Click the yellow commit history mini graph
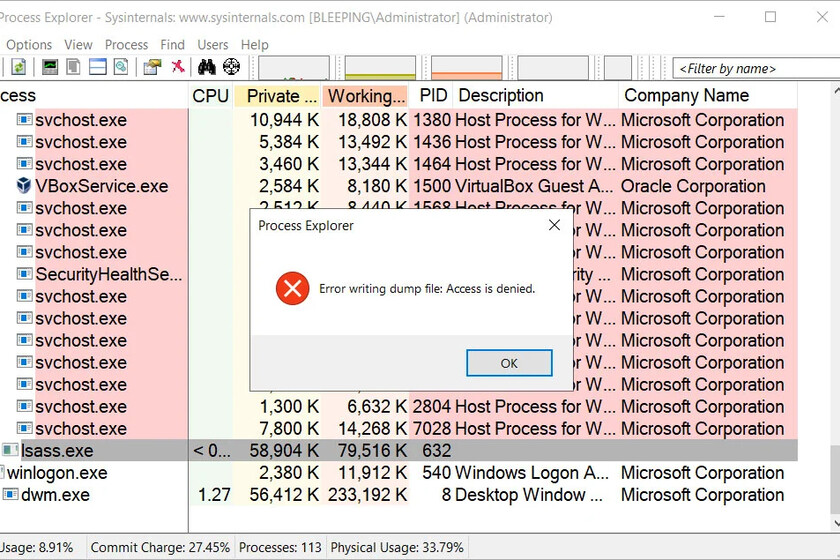Image resolution: width=840 pixels, height=560 pixels. coord(380,68)
